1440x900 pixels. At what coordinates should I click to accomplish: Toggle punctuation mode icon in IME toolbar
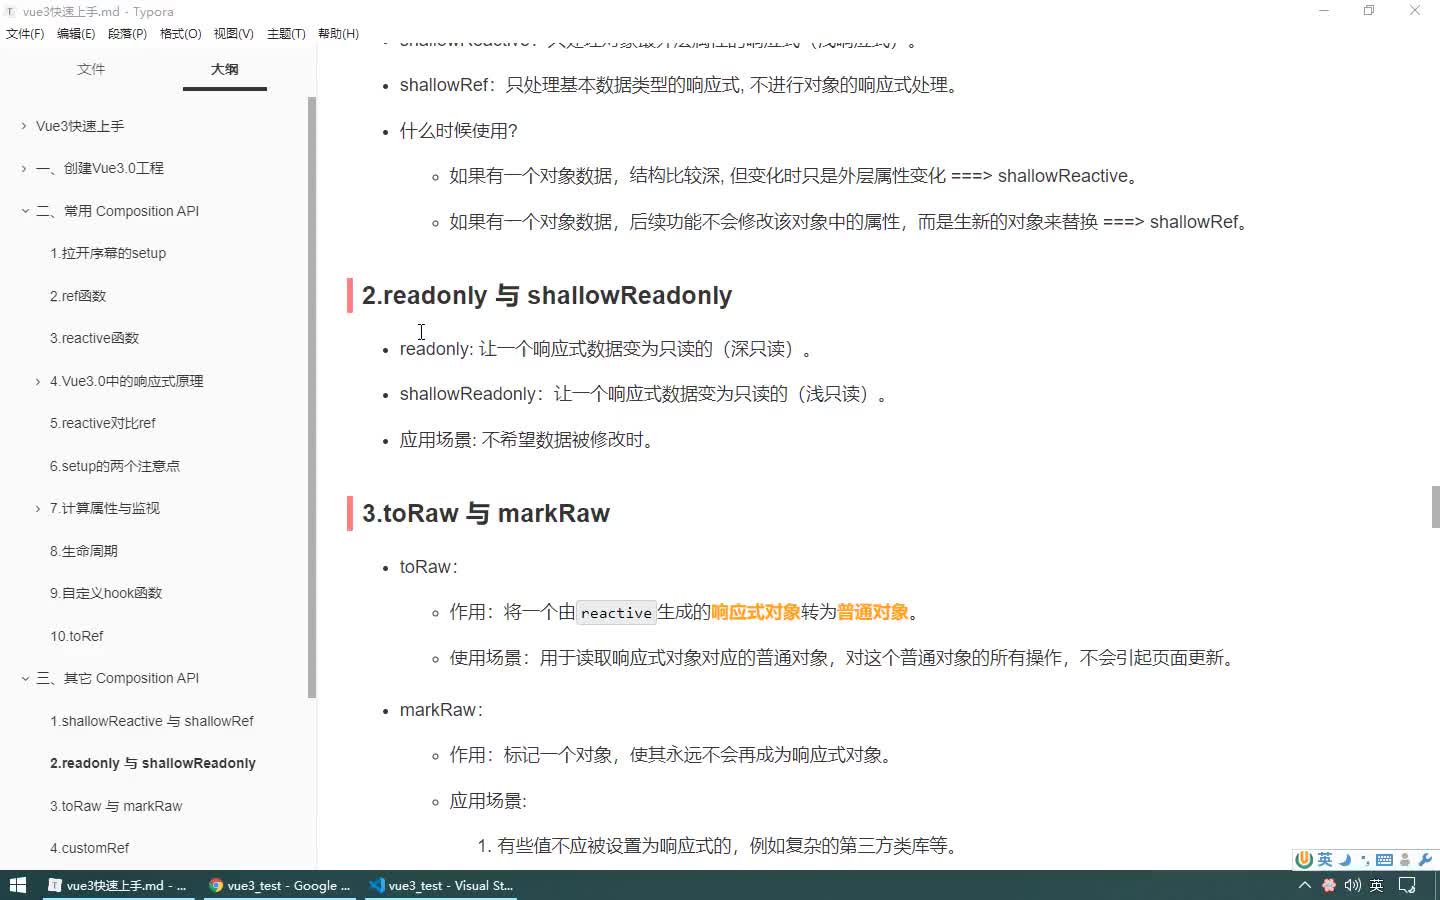(1365, 860)
